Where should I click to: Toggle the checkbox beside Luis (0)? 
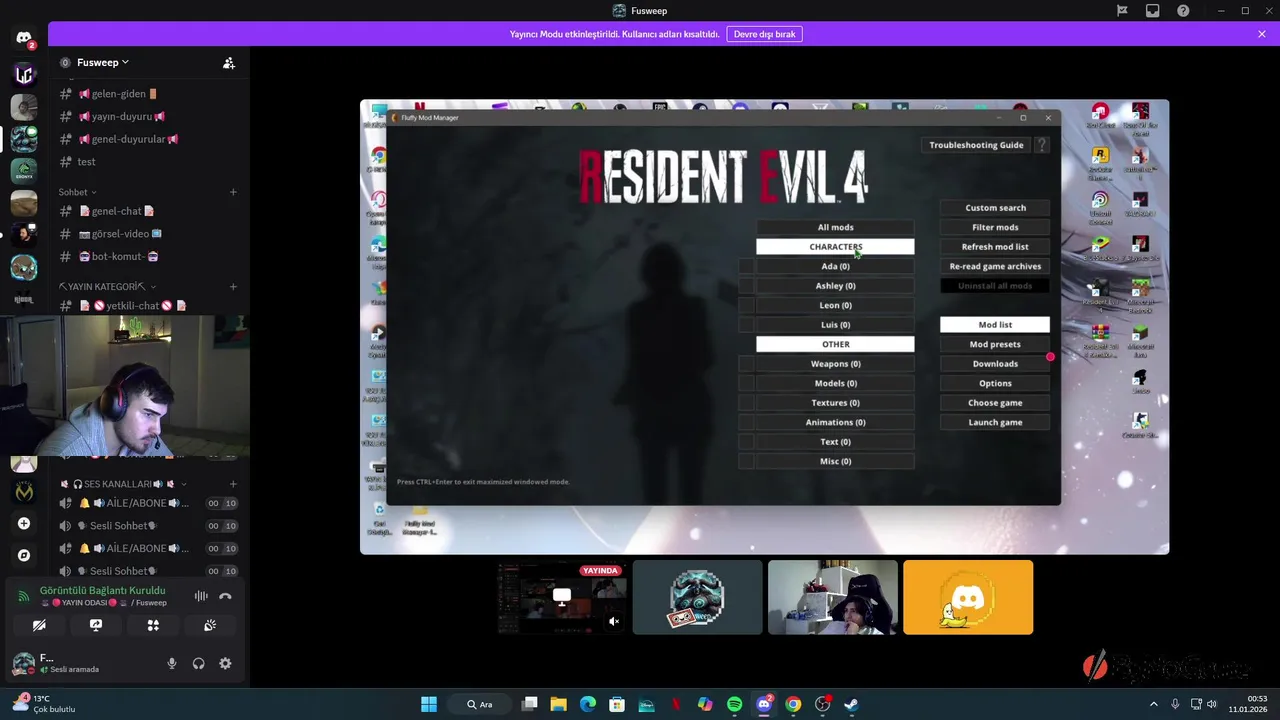[x=746, y=325]
